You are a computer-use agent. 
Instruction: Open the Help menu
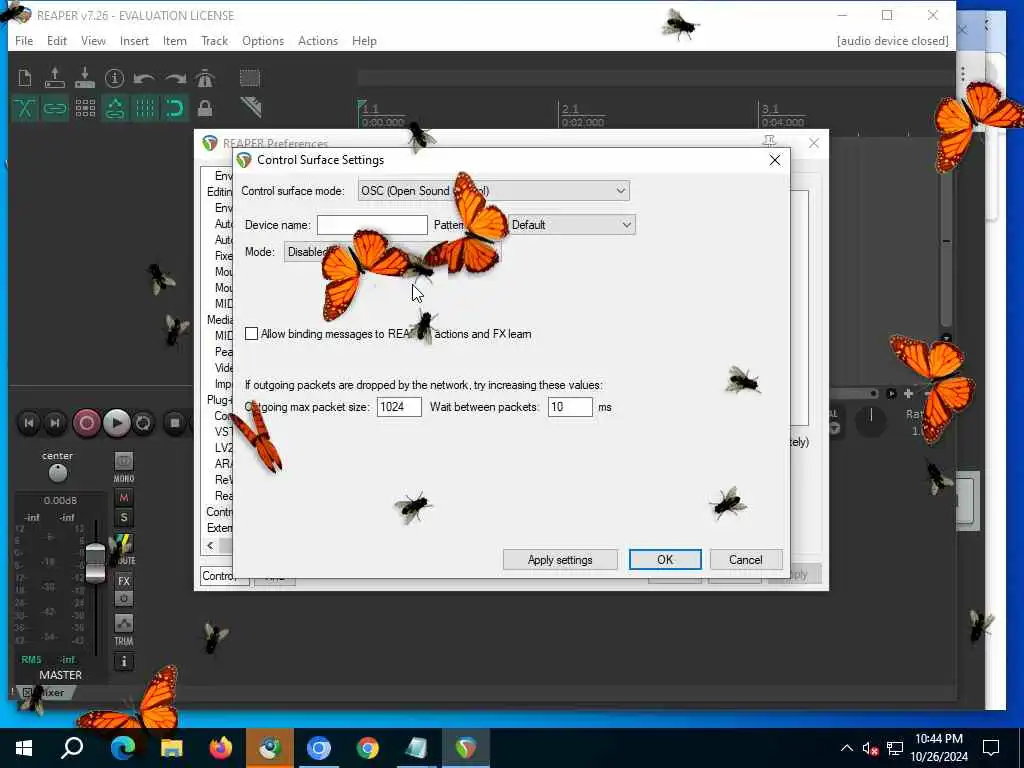364,40
